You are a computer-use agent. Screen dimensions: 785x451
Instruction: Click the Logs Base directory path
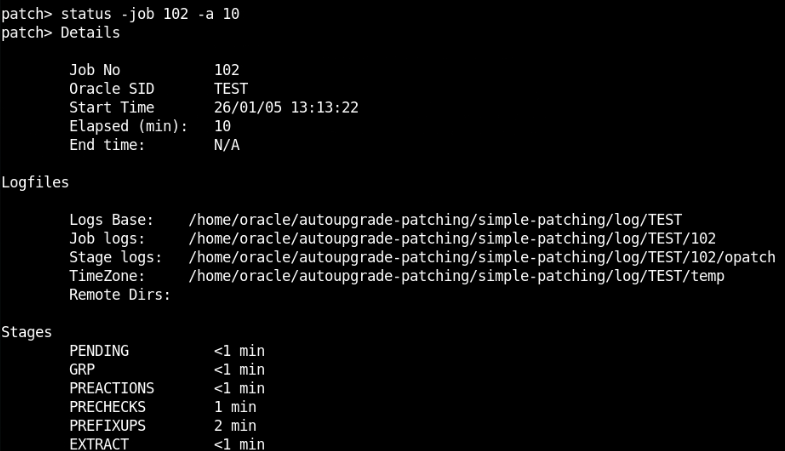435,220
